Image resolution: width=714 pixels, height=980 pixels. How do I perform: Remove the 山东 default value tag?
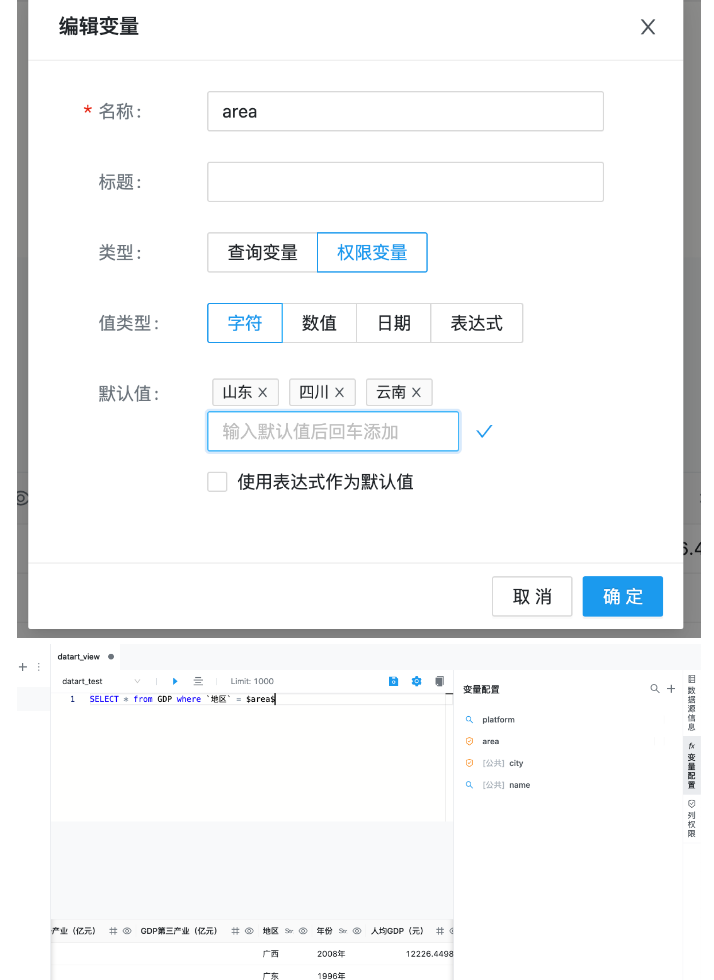tap(263, 393)
